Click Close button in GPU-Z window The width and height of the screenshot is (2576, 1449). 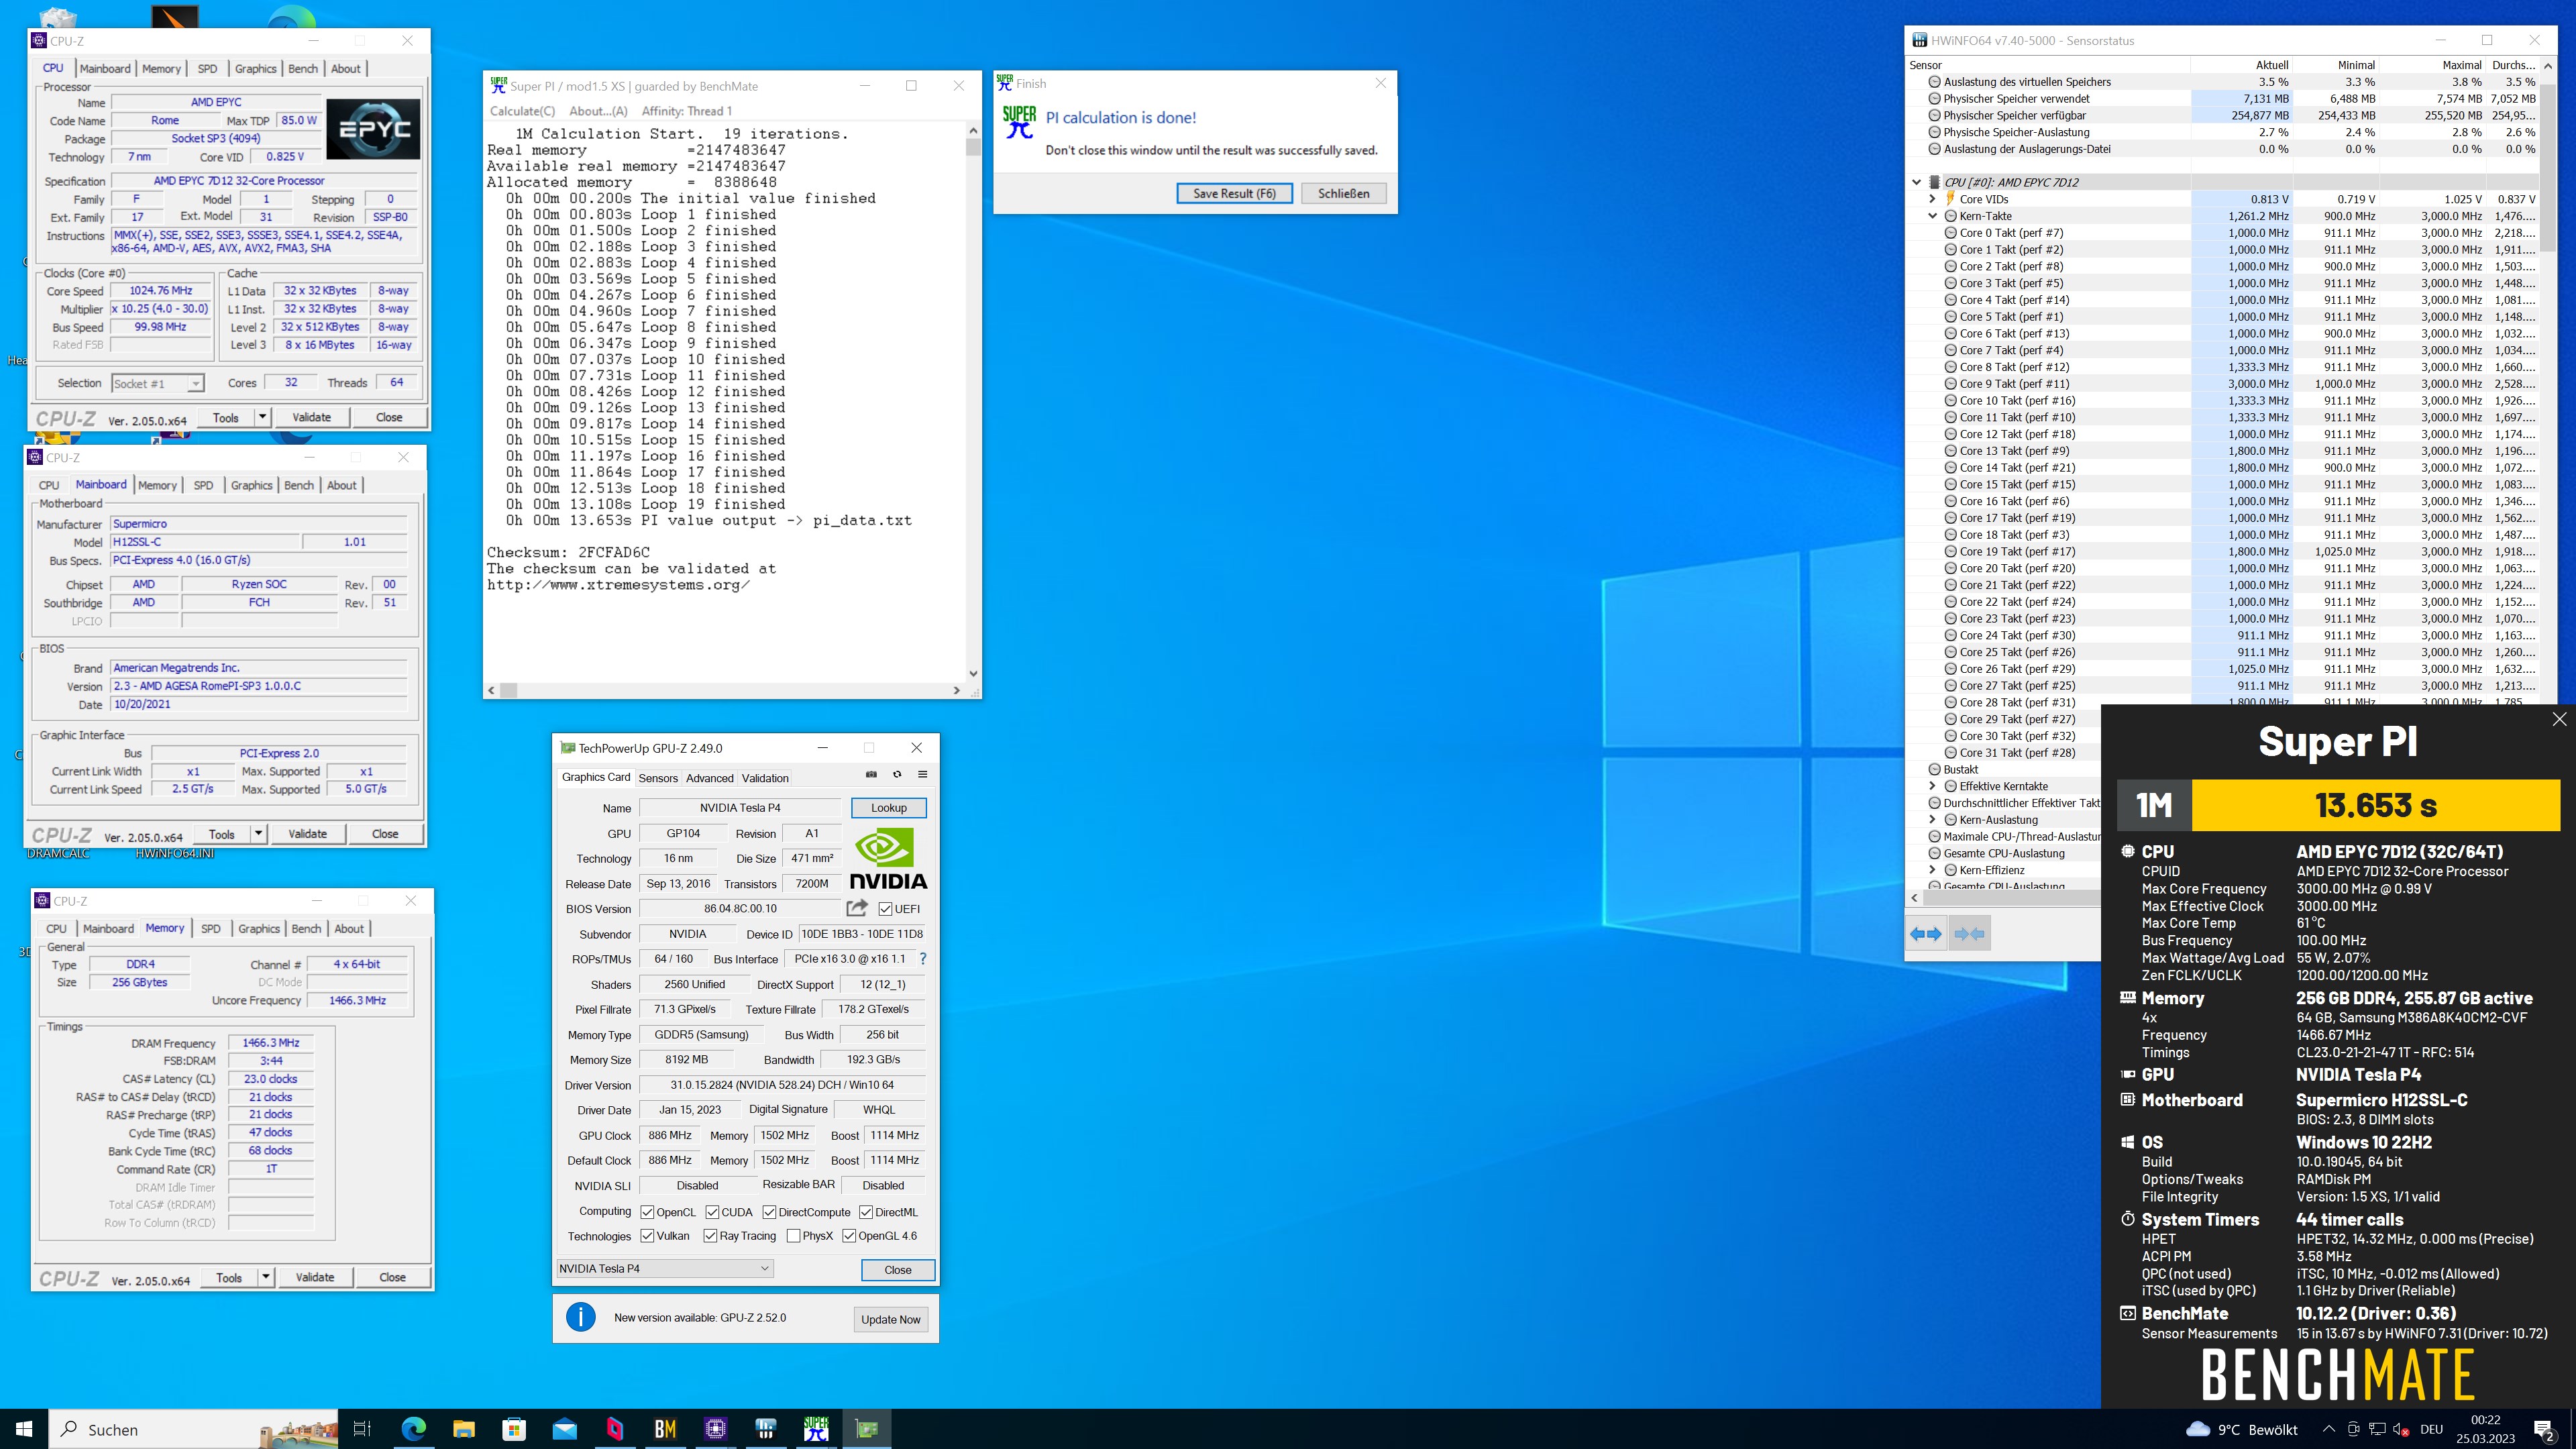pos(897,1270)
